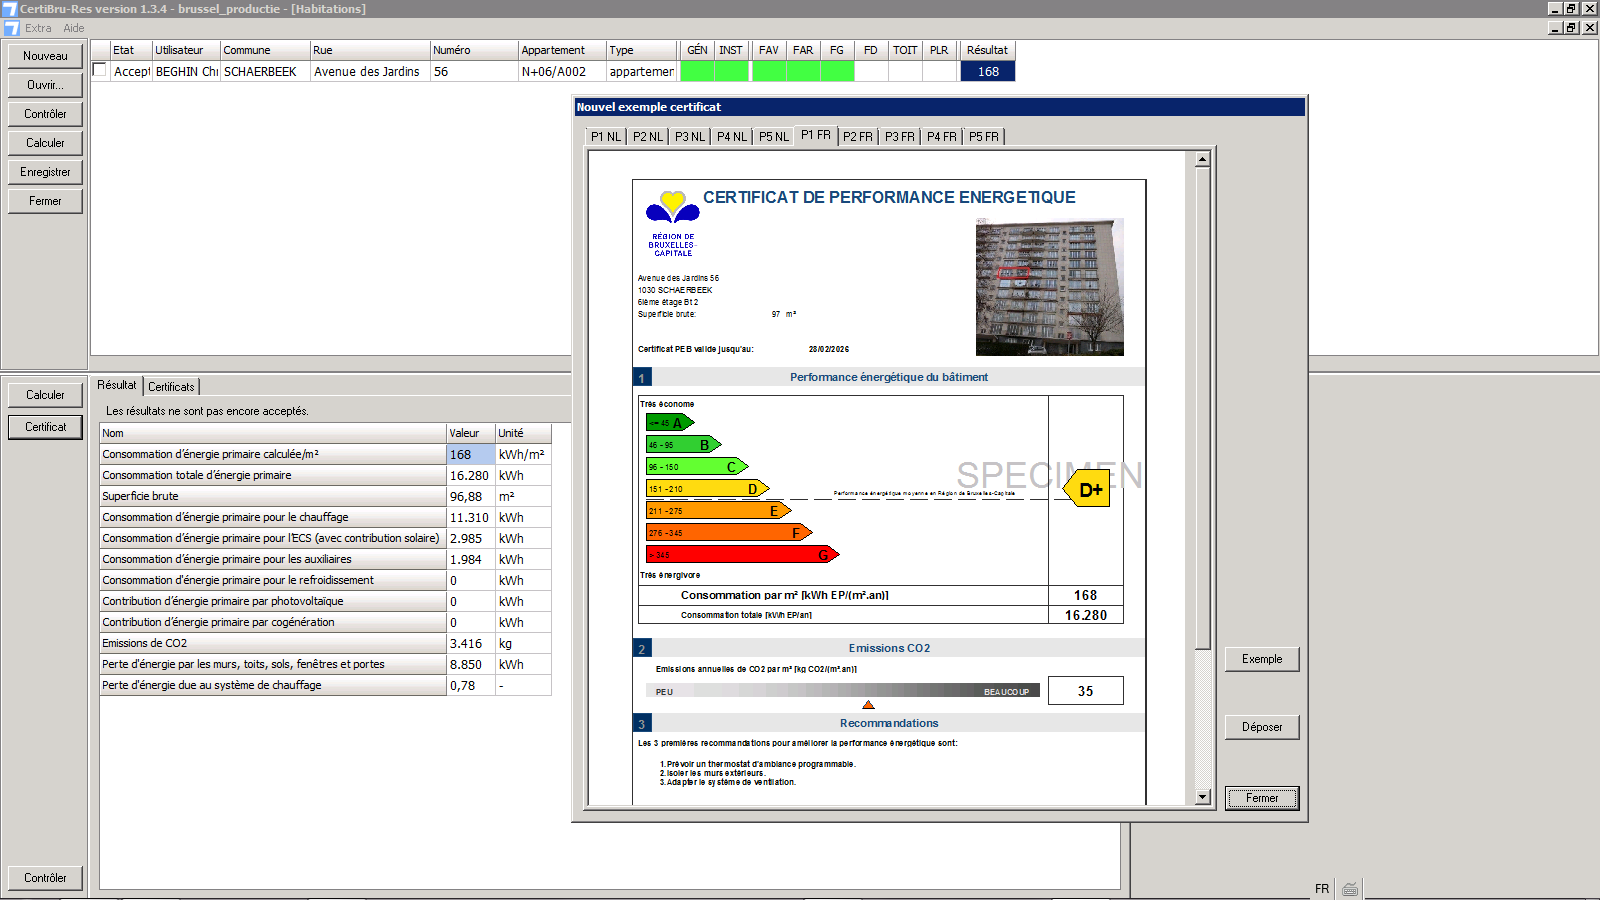This screenshot has width=1600, height=900.
Task: Select the Résultat value cell 168 in table
Action: coord(987,72)
